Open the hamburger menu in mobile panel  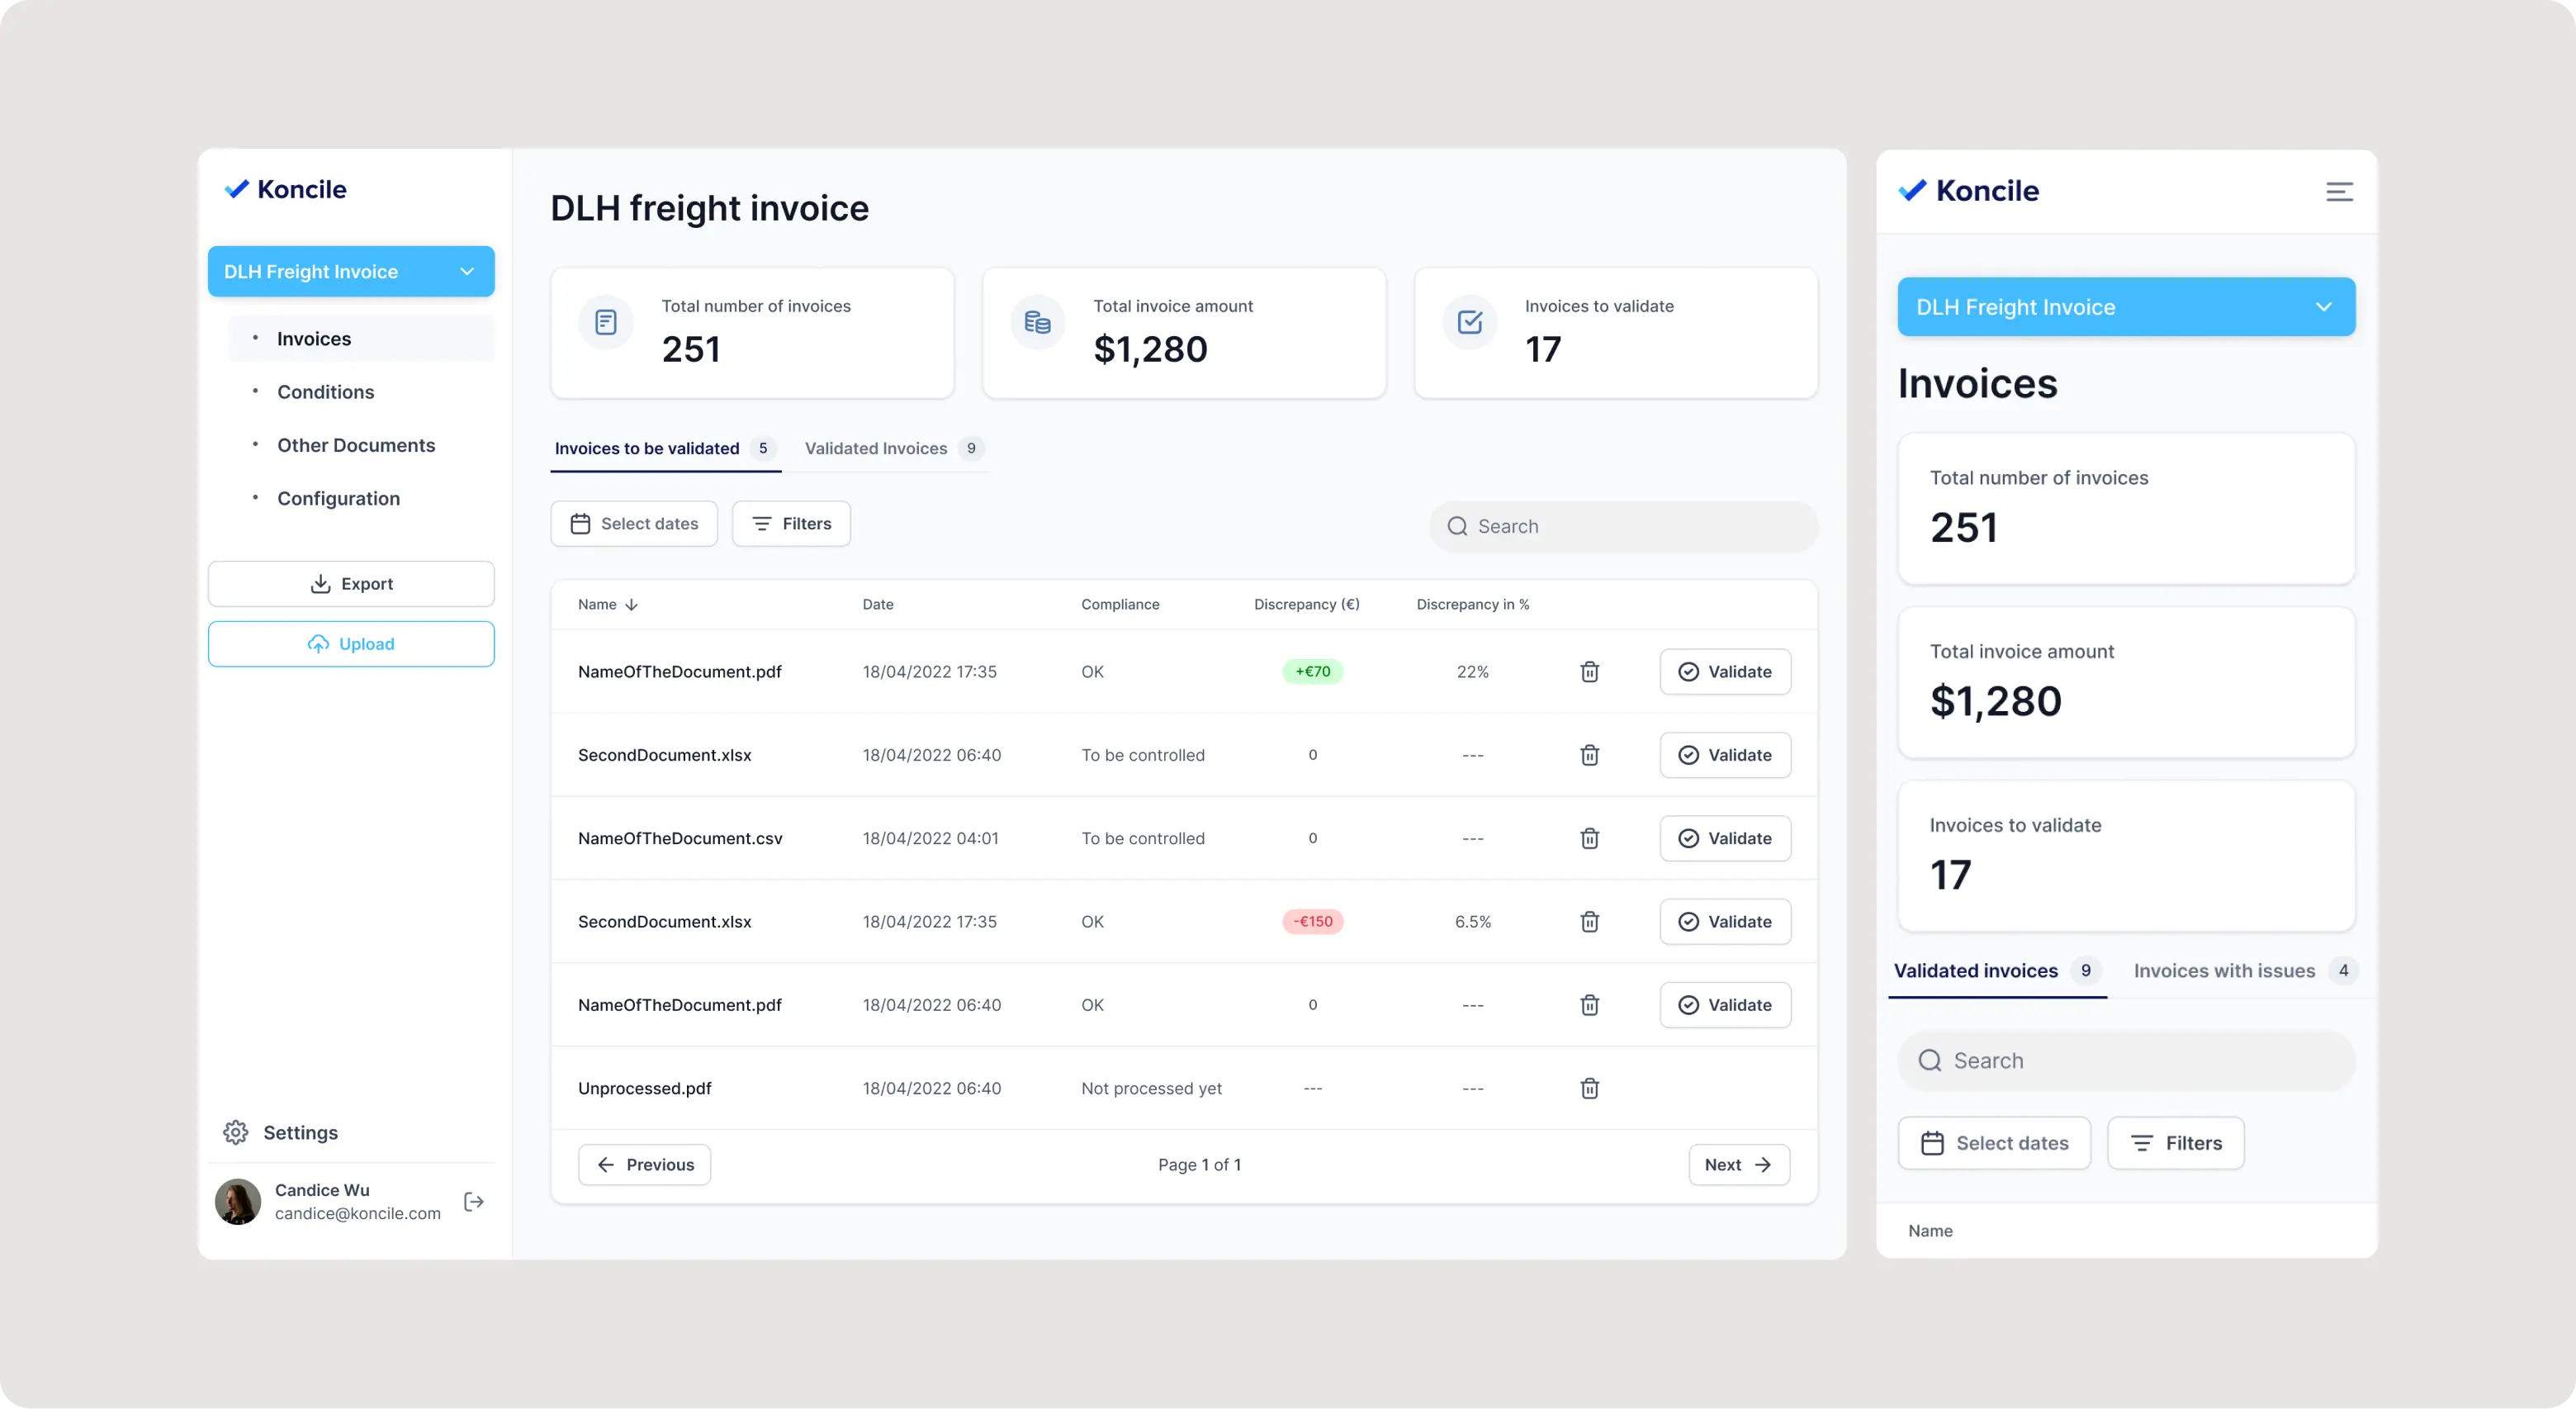(2339, 191)
